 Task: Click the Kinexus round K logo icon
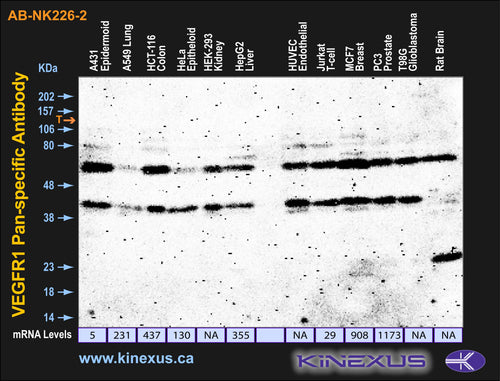click(465, 361)
